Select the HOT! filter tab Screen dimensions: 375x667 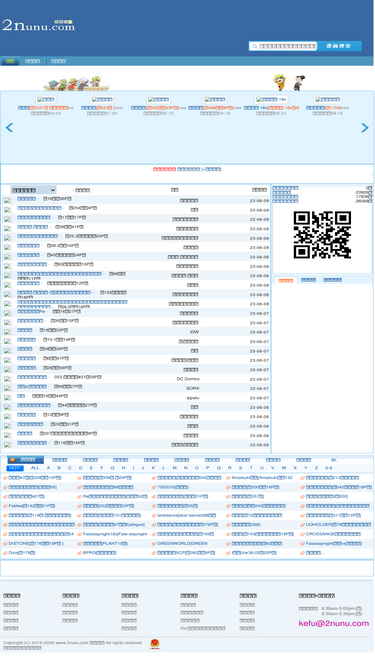coord(15,468)
